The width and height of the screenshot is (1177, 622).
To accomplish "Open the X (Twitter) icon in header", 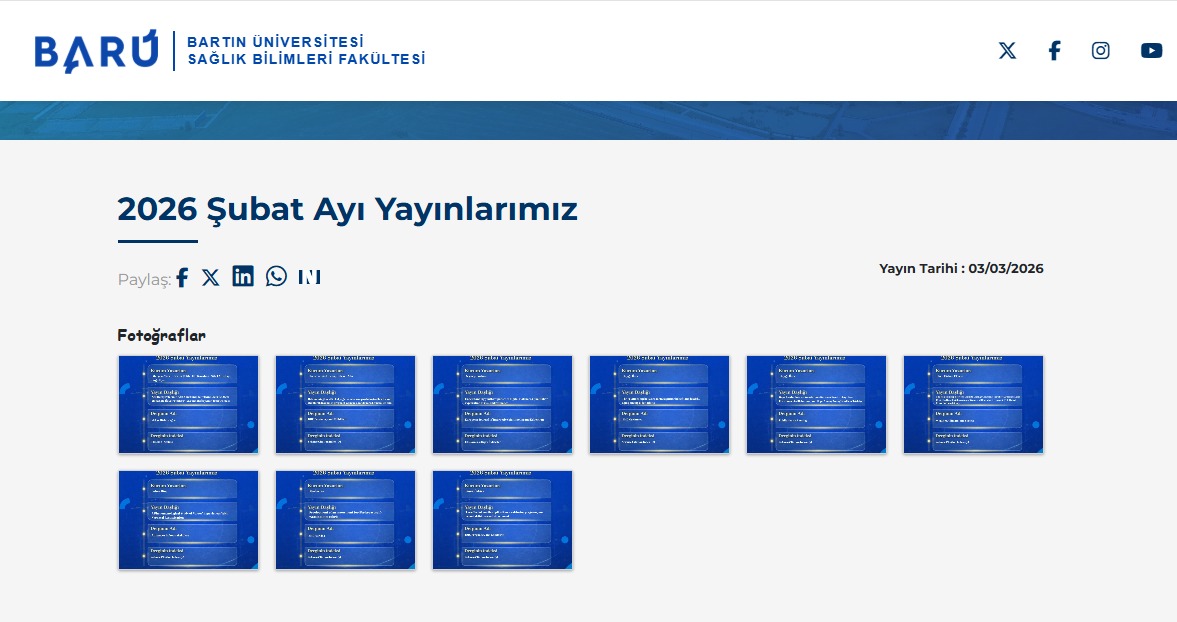I will click(x=1007, y=51).
